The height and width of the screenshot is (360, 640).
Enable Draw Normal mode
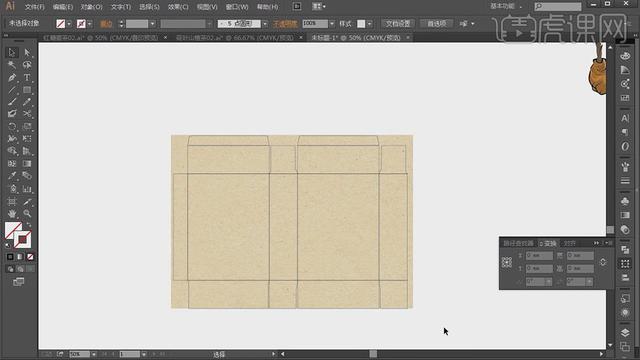click(x=10, y=269)
